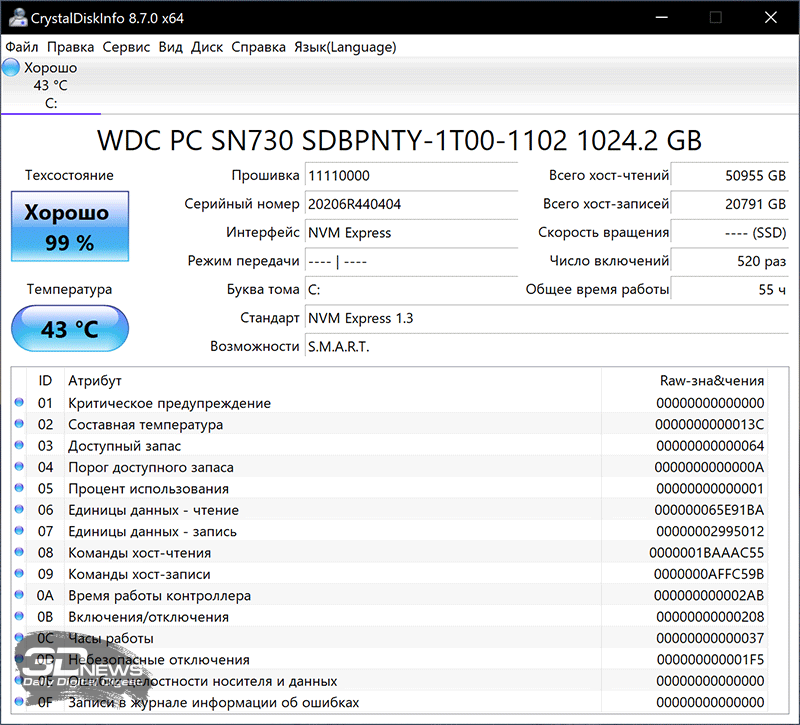This screenshot has width=800, height=725.
Task: Click status orb for attribute 09
Action: [19, 573]
